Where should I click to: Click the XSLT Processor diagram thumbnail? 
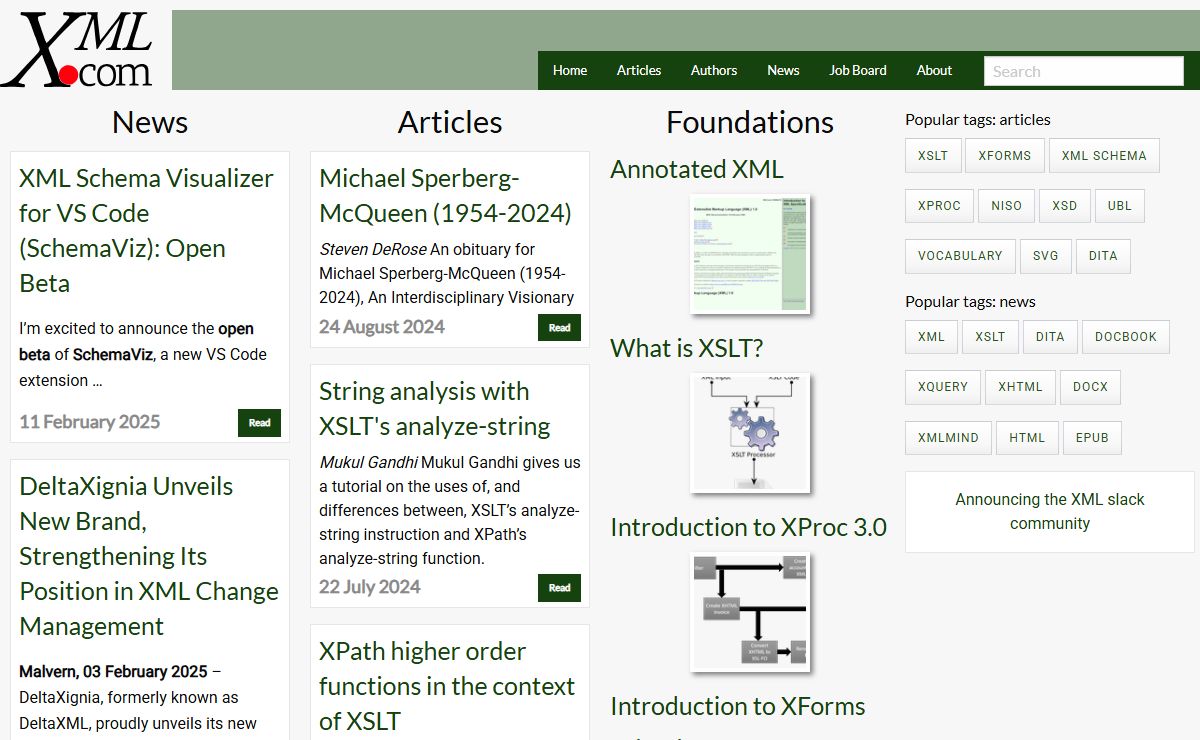click(x=750, y=433)
